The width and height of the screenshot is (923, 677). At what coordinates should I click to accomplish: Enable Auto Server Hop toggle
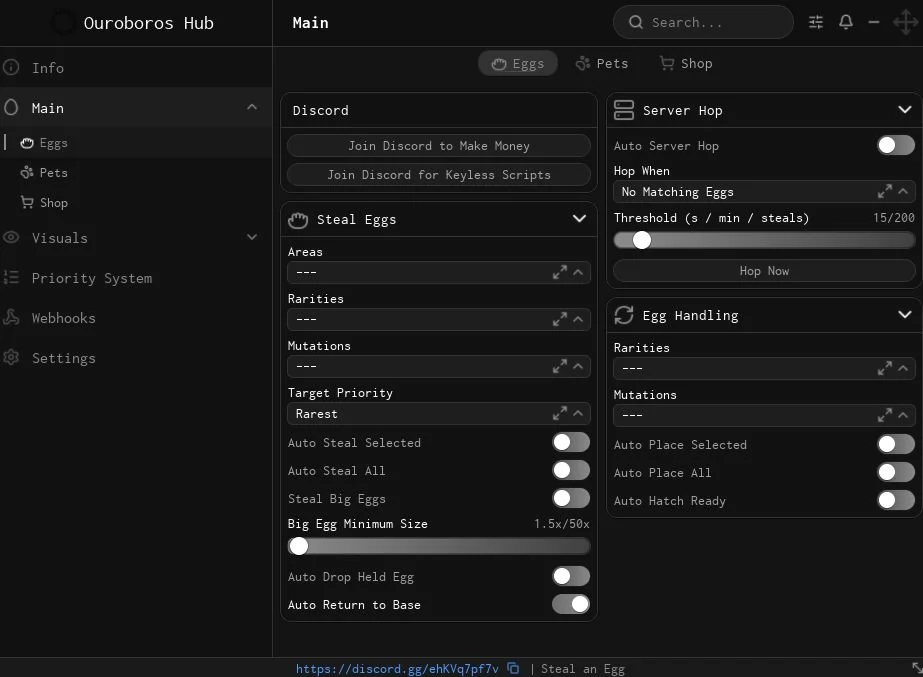896,145
